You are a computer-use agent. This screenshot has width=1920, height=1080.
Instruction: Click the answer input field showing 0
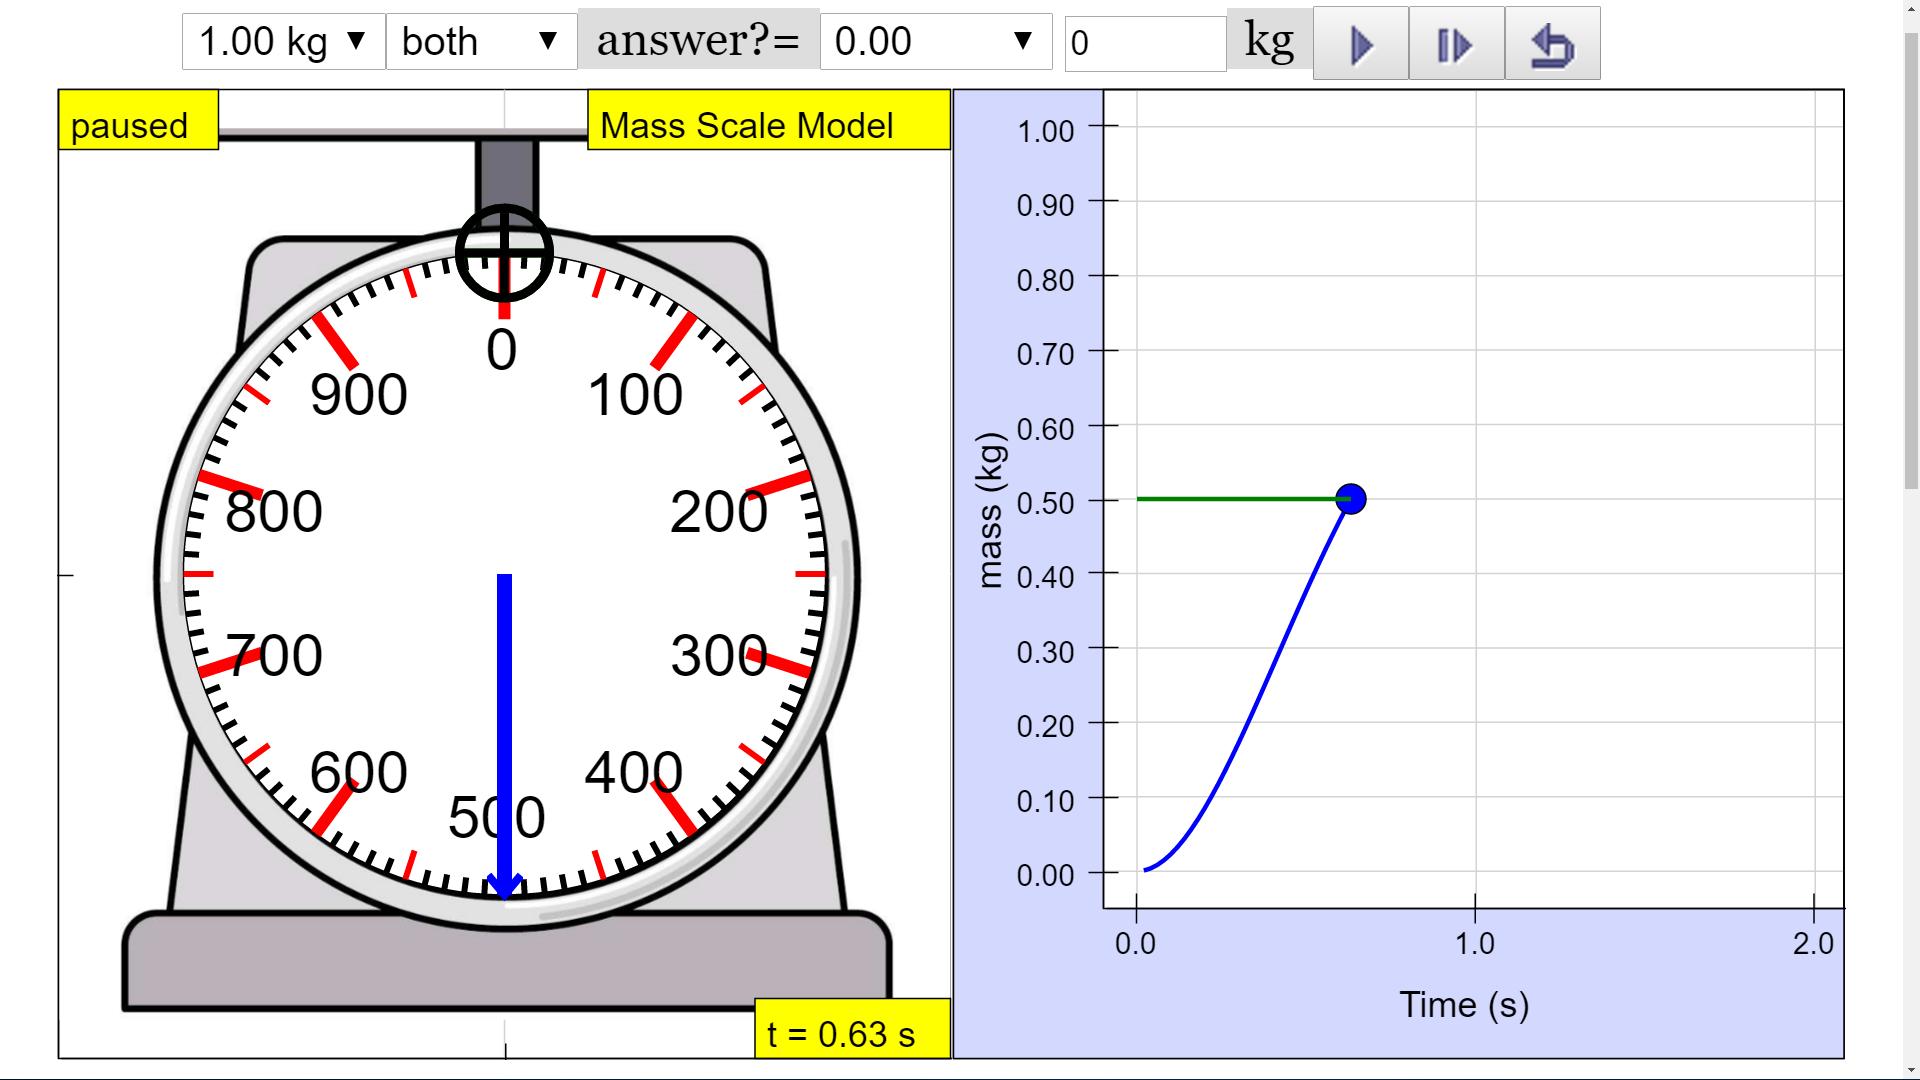pos(1145,44)
